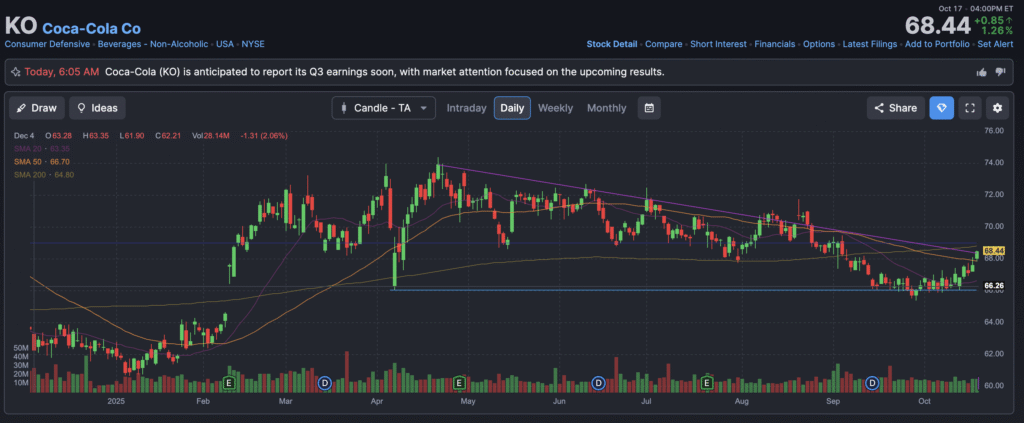Select the Monthly timeframe
1024x423 pixels.
tap(606, 108)
